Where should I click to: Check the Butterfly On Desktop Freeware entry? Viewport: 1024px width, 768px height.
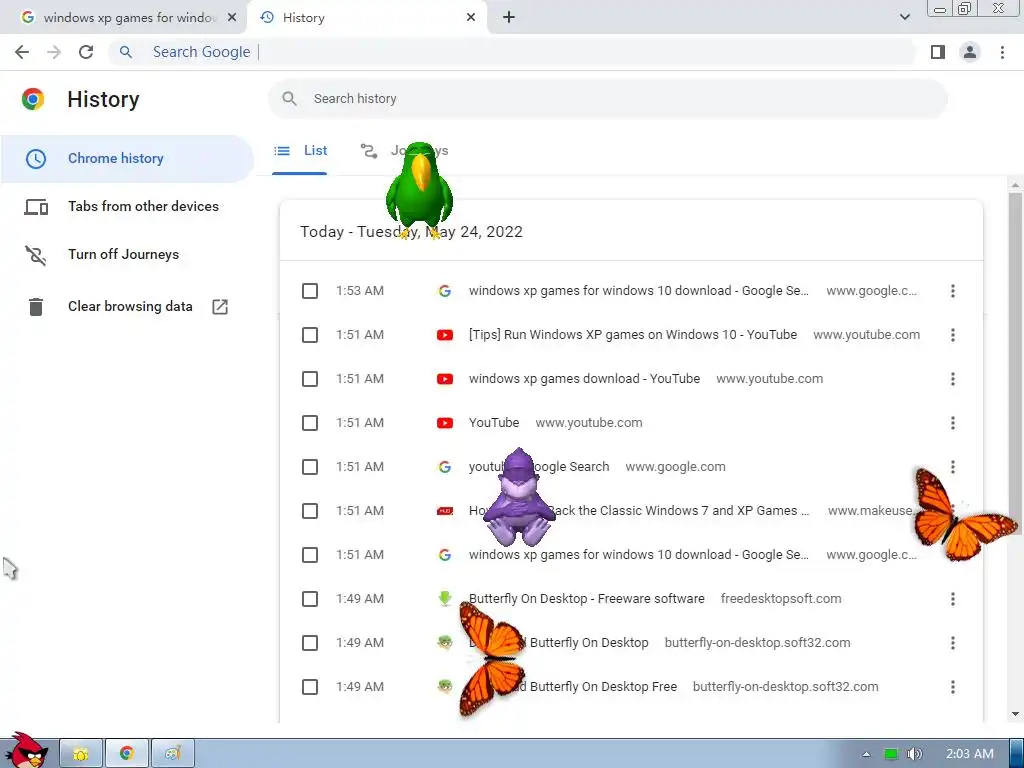pos(310,599)
